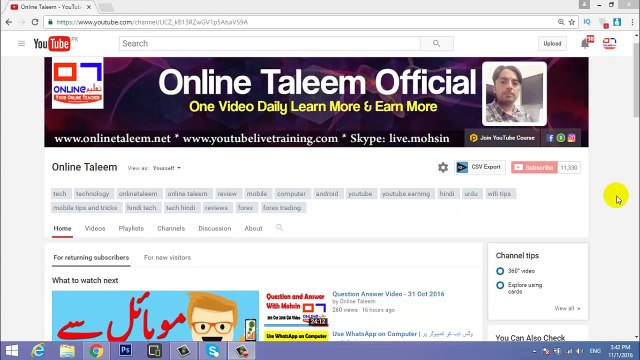
Task: Click the YouTube logo
Action: [52, 44]
